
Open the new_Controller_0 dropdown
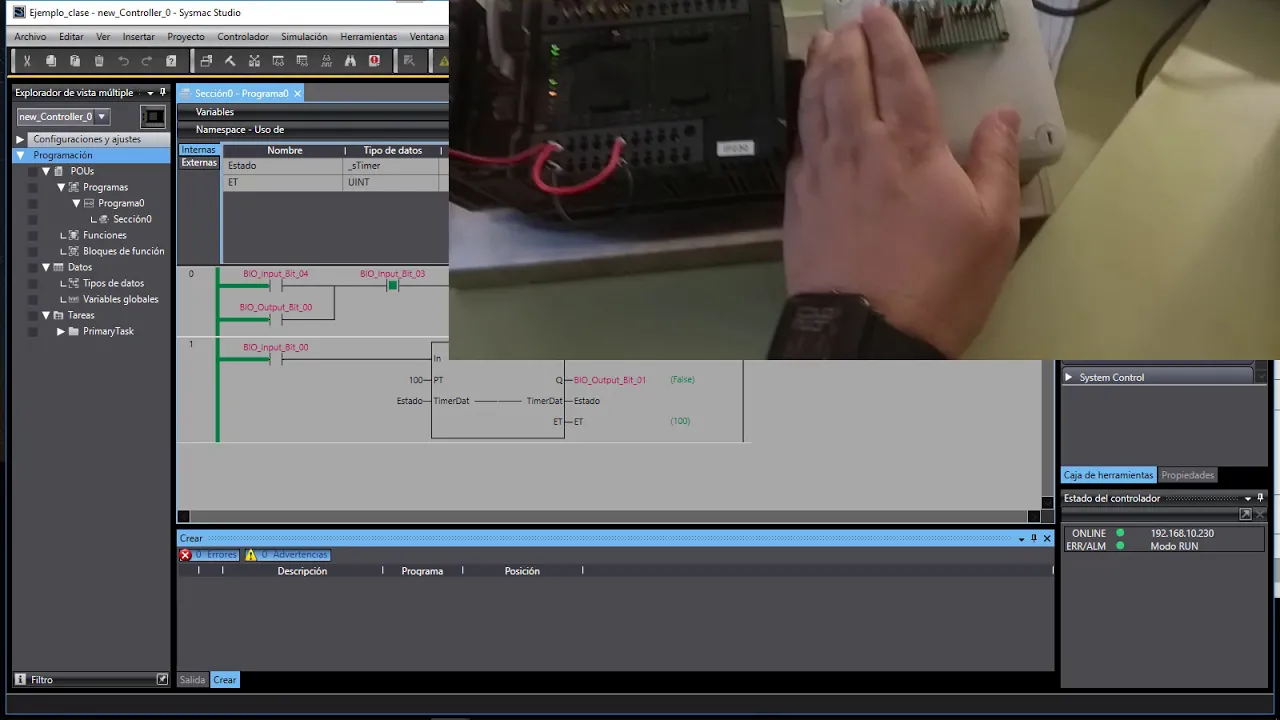[101, 117]
